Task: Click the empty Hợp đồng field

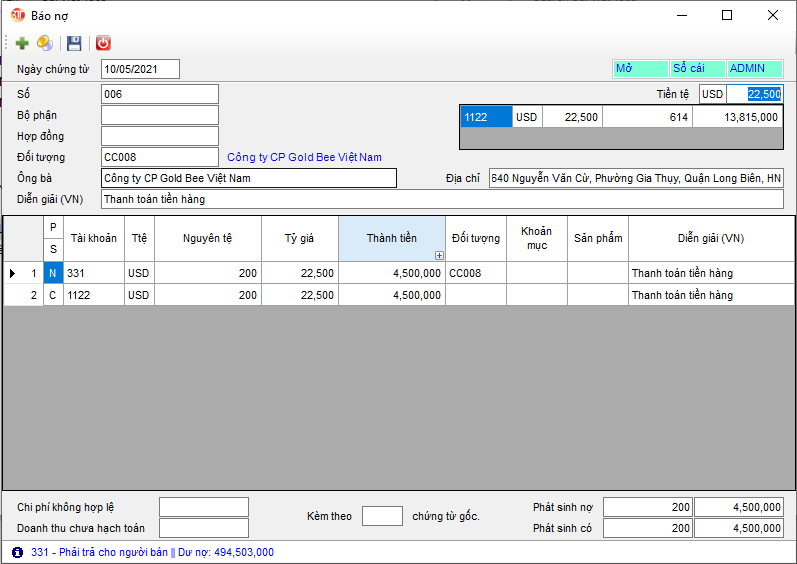Action: click(159, 136)
